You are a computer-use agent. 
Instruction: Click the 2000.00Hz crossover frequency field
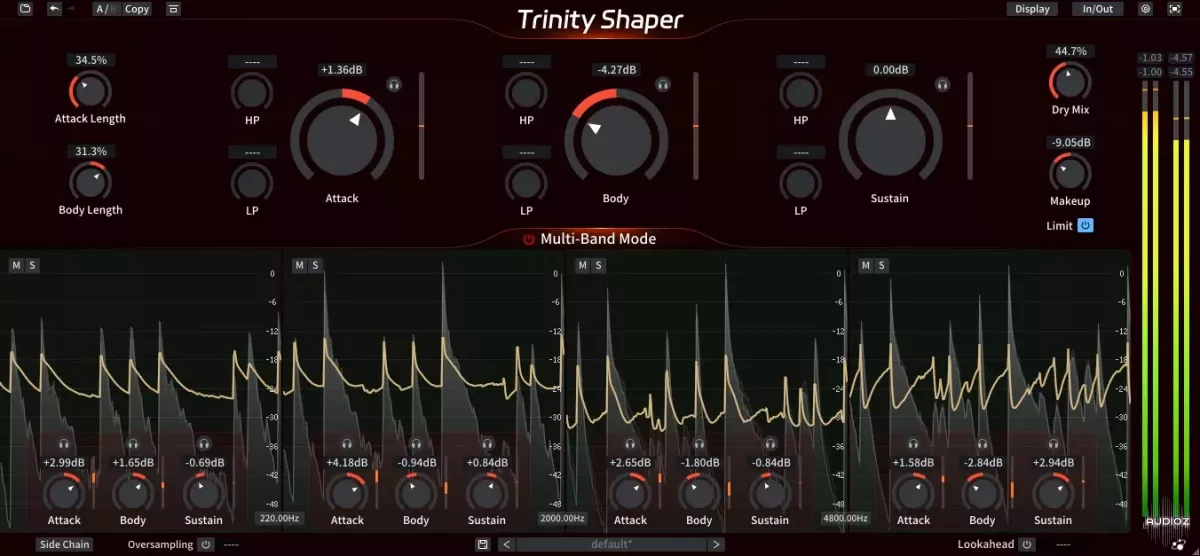[x=562, y=518]
